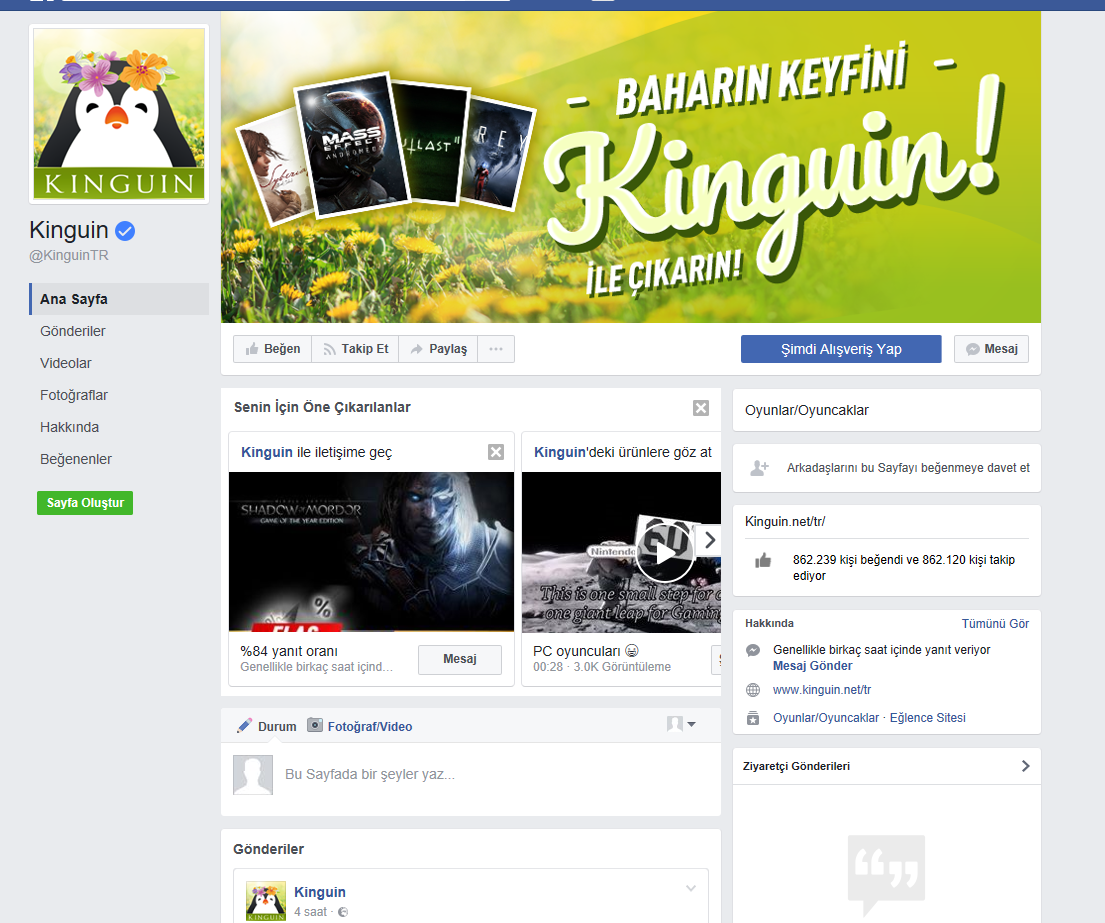Click the Mesaj button in the yanıt oranı card
This screenshot has width=1105, height=923.
point(459,659)
